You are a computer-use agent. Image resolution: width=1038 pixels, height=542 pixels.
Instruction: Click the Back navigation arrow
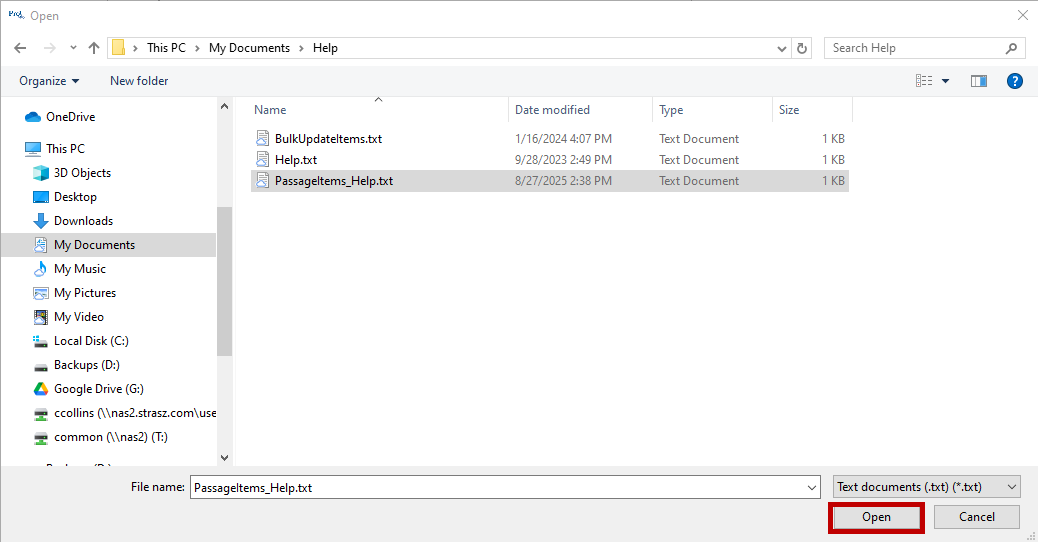(20, 48)
